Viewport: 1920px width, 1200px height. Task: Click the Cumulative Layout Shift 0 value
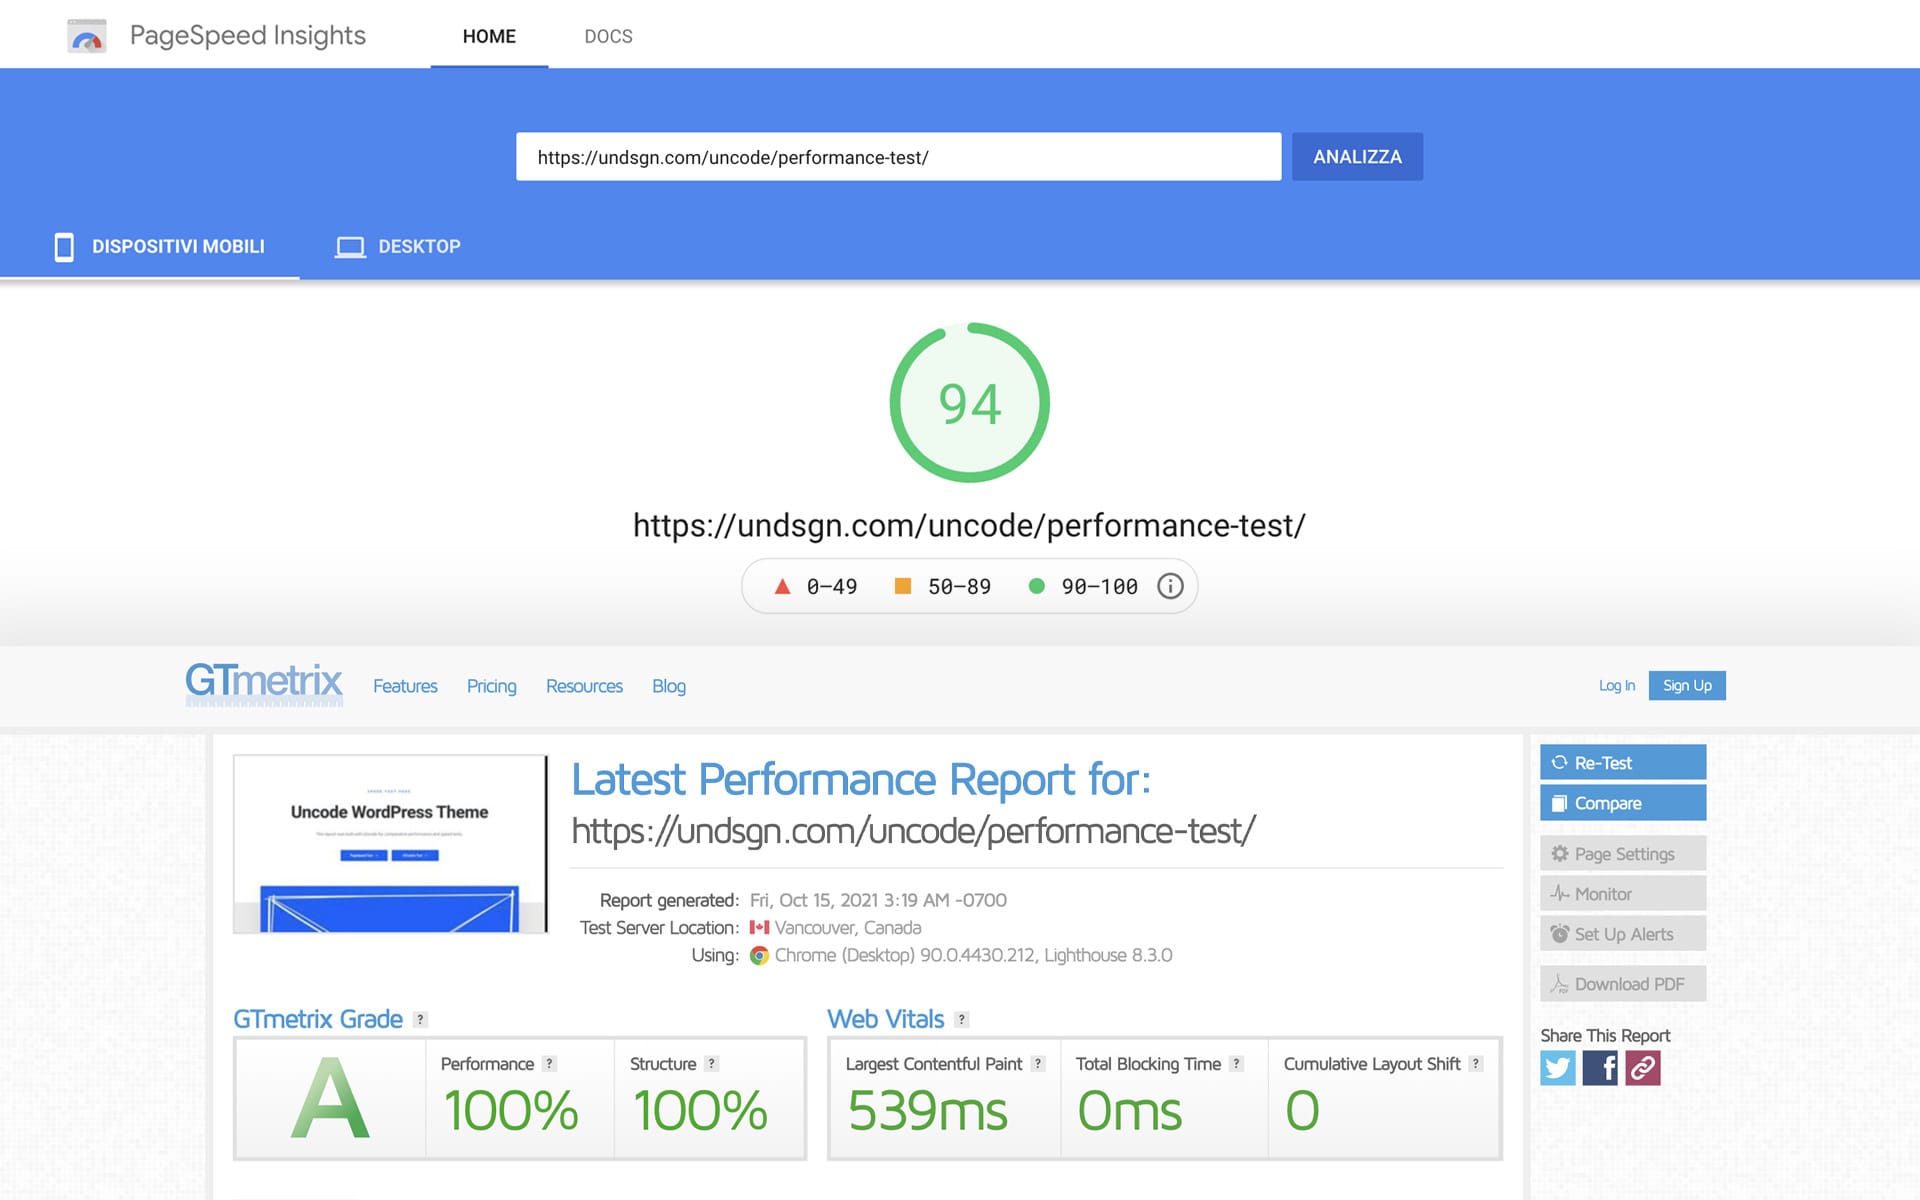pos(1302,1111)
